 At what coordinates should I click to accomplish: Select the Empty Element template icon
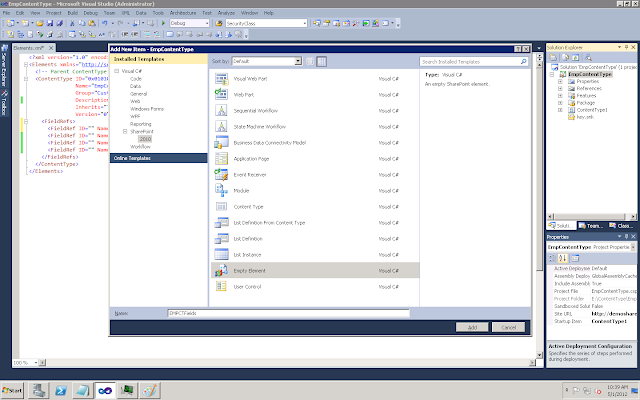[x=221, y=271]
